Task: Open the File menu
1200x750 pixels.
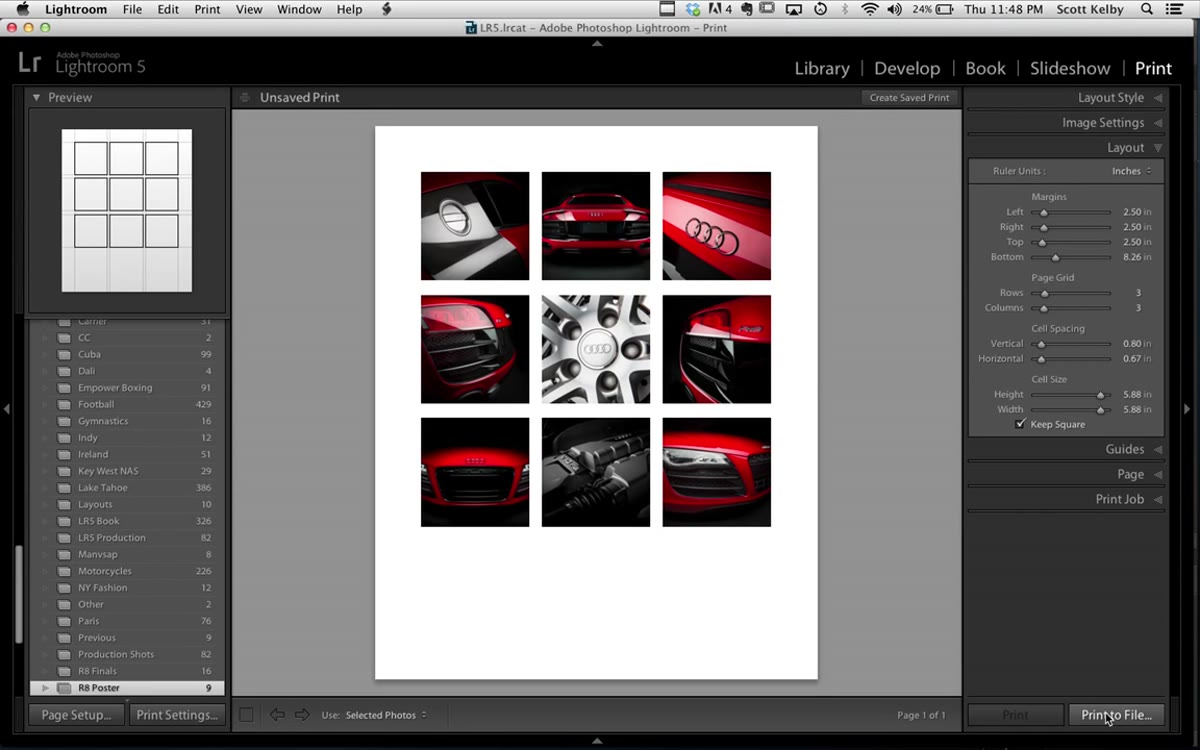Action: (132, 9)
